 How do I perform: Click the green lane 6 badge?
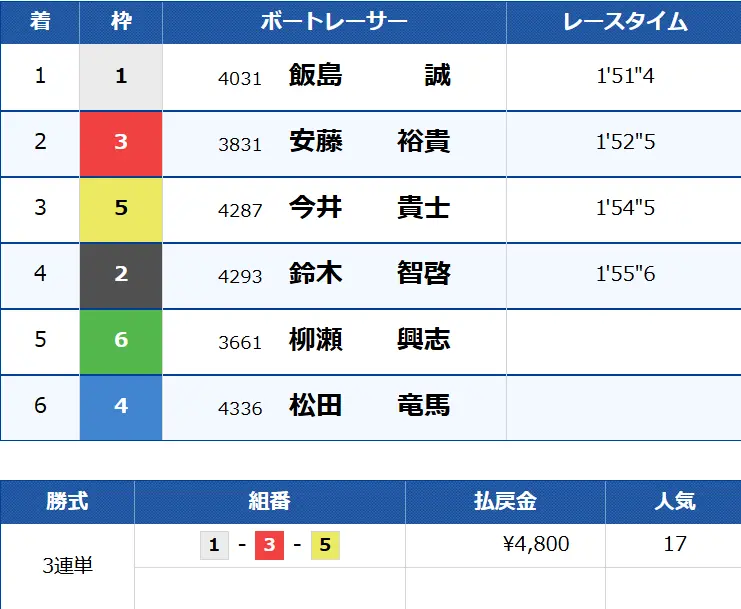point(121,340)
